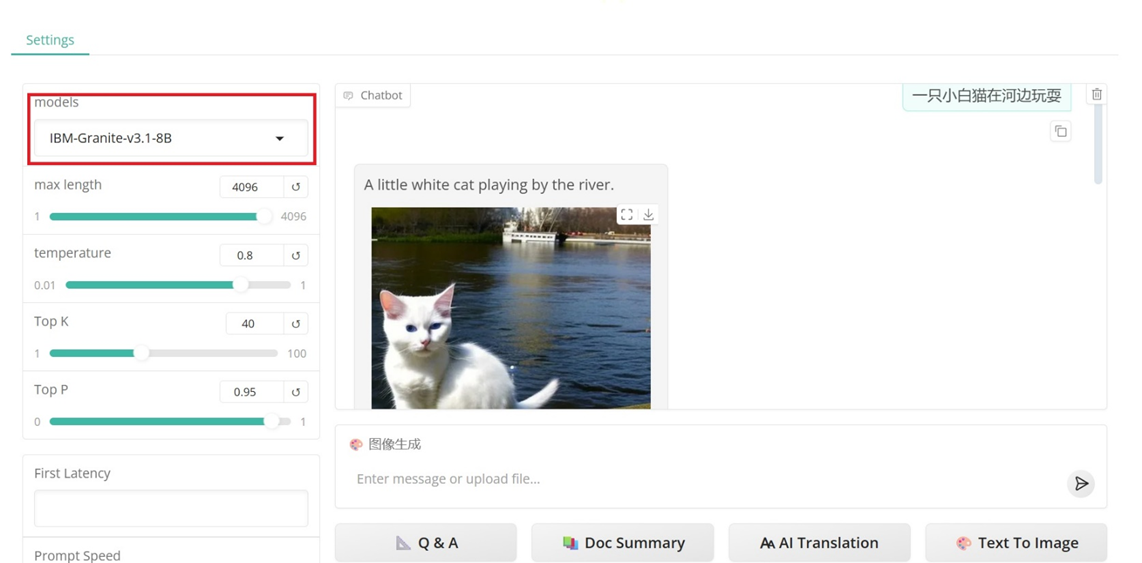The width and height of the screenshot is (1142, 563).
Task: Click the Text To Image button
Action: 1016,543
